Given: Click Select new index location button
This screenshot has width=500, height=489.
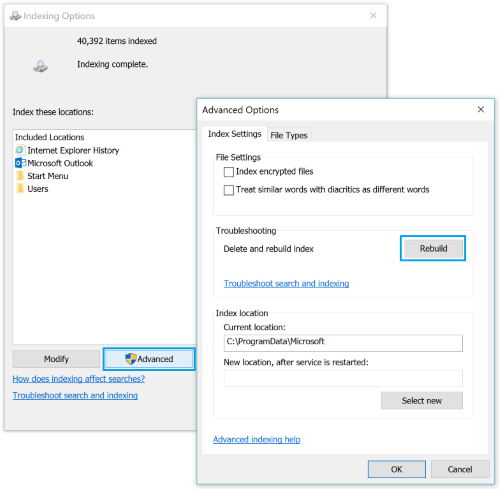Looking at the screenshot, I should point(422,400).
